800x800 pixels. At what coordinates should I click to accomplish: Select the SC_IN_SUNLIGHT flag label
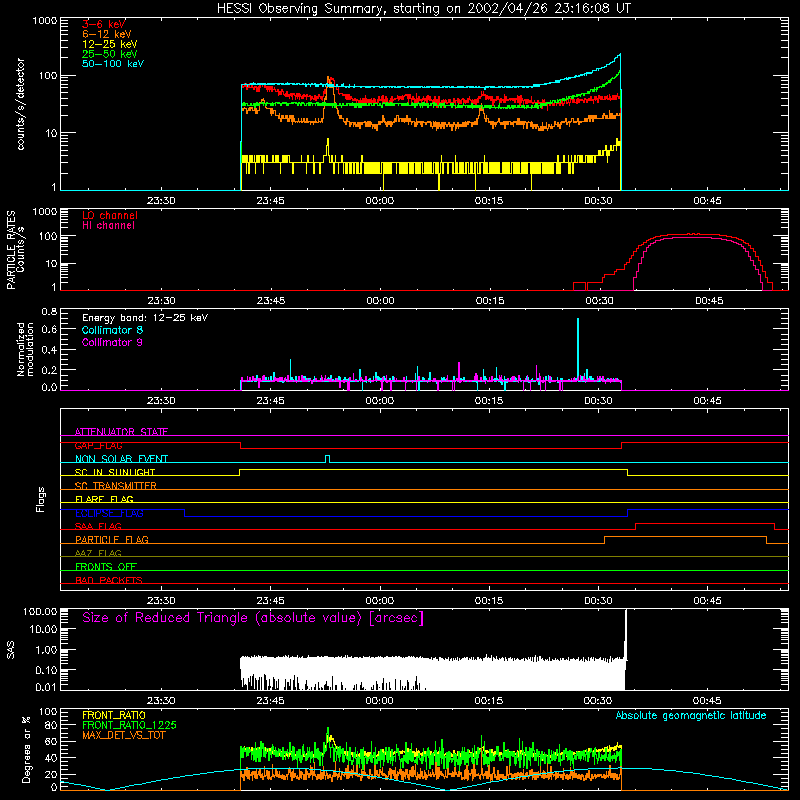115,472
